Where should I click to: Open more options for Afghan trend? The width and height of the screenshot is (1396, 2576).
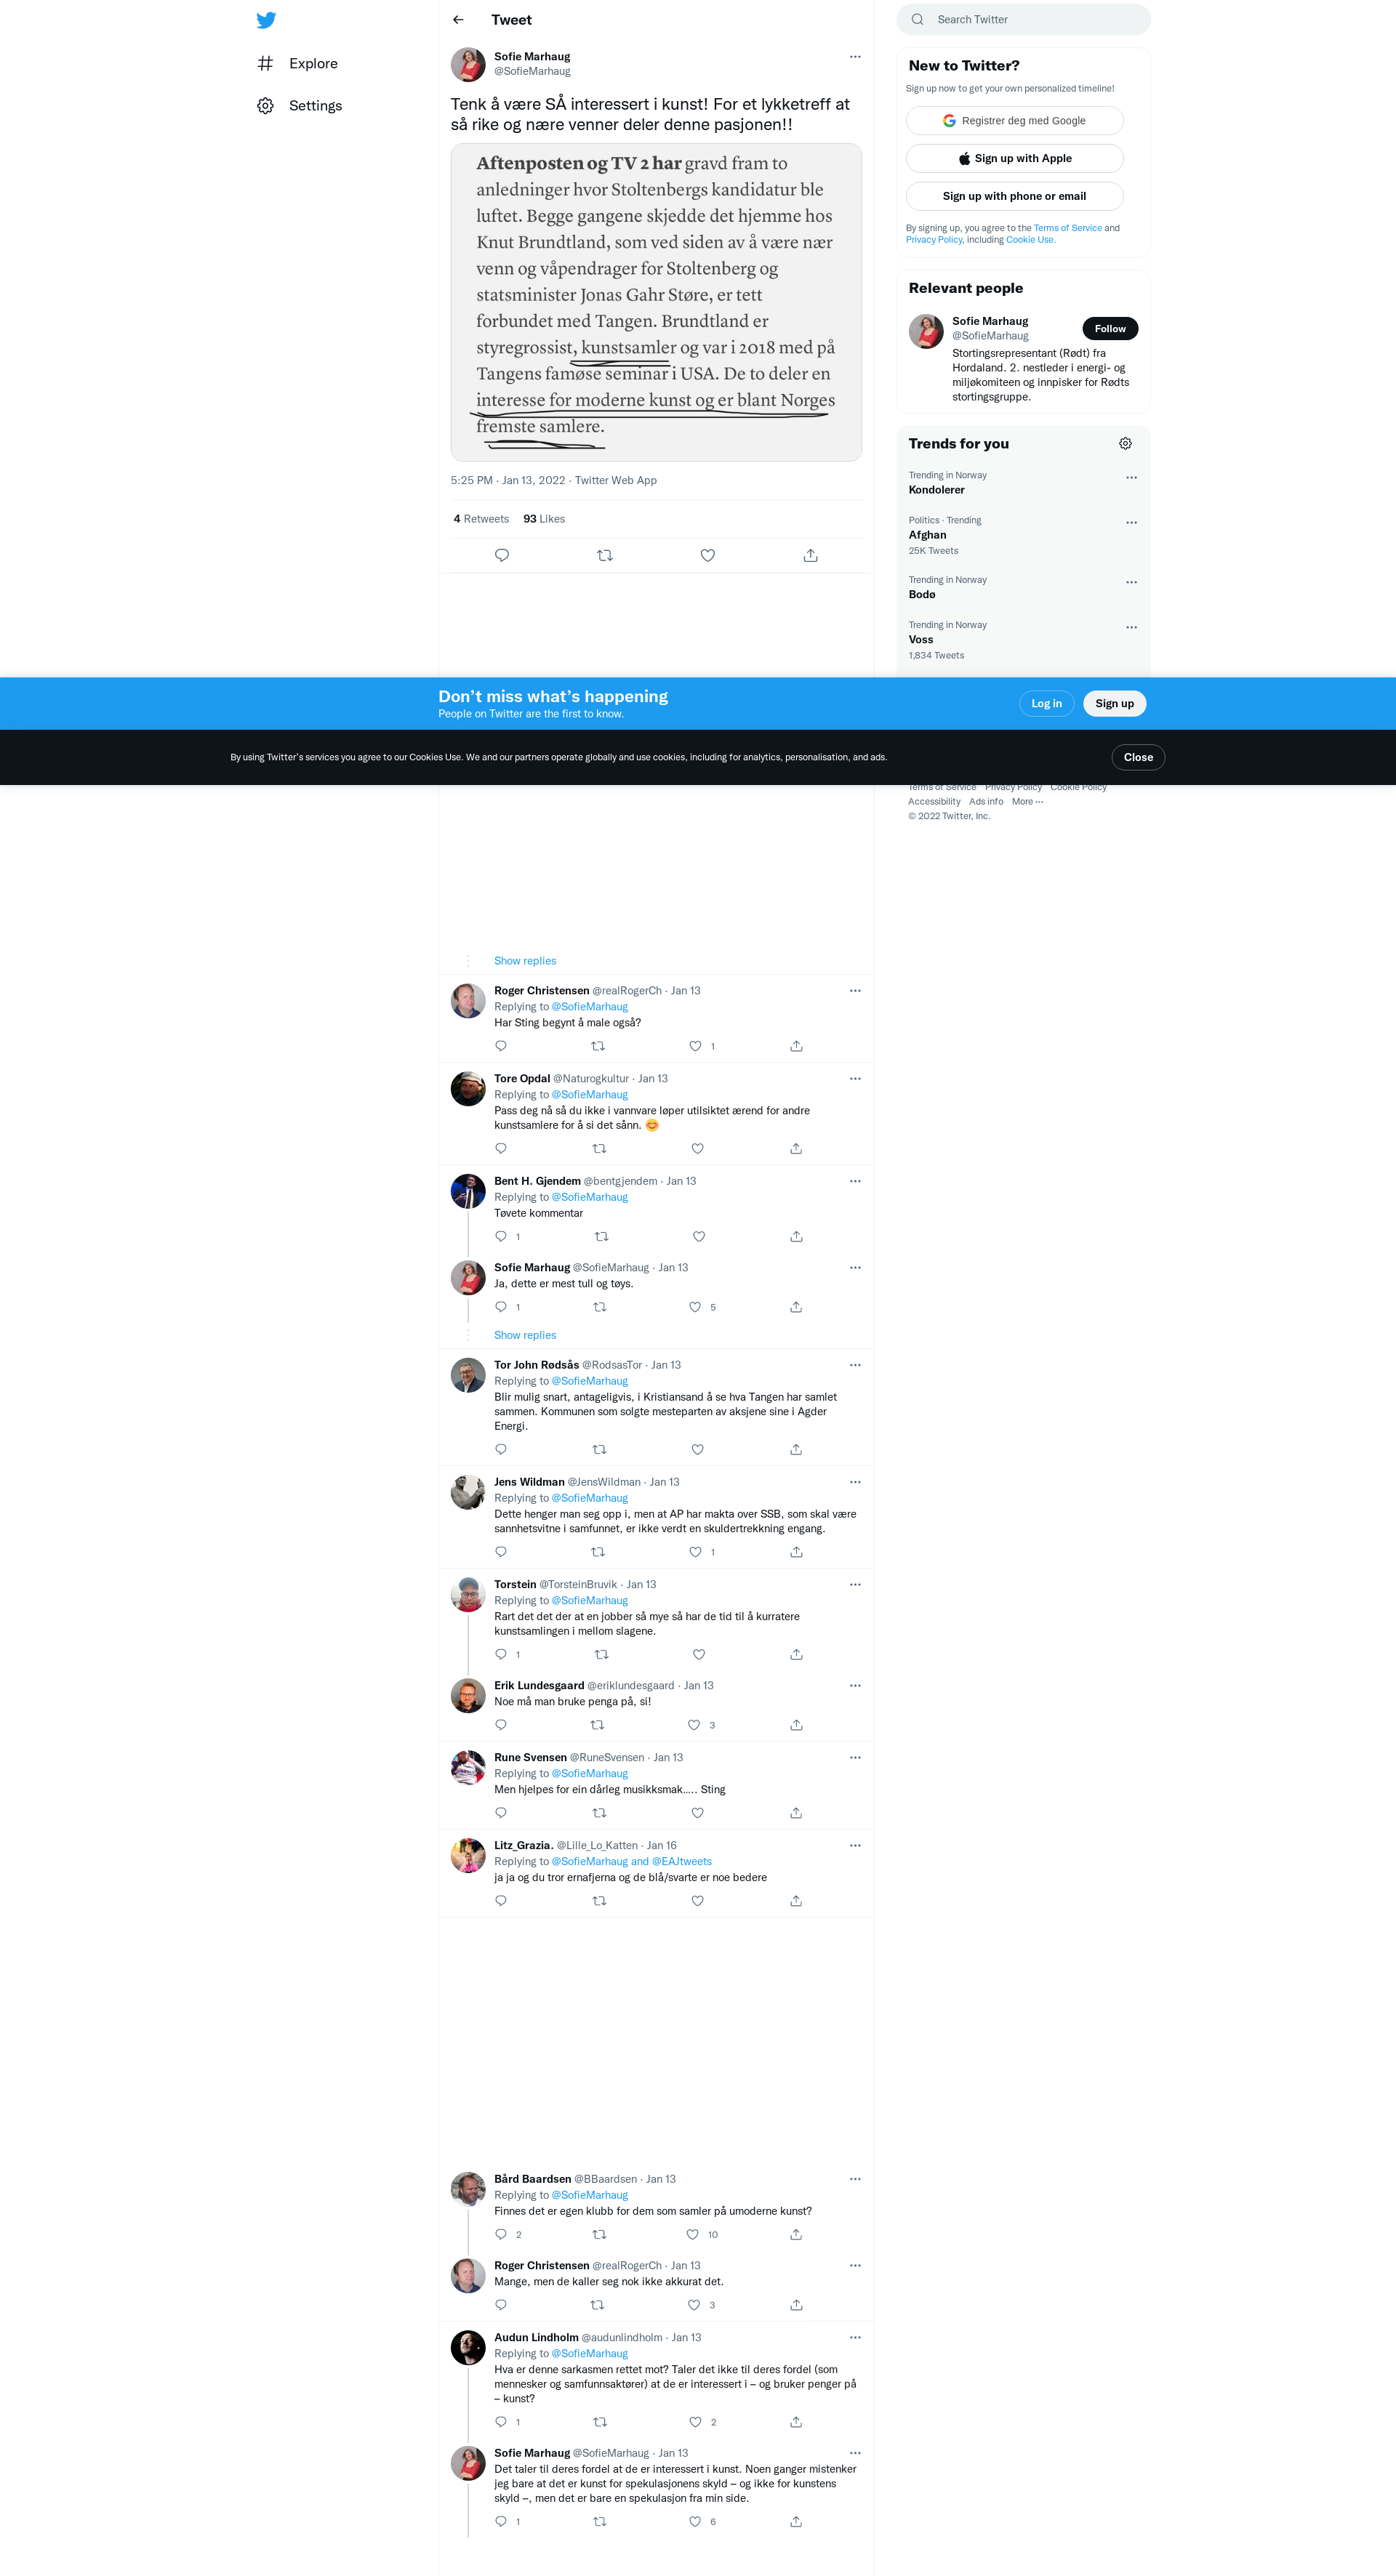point(1131,523)
